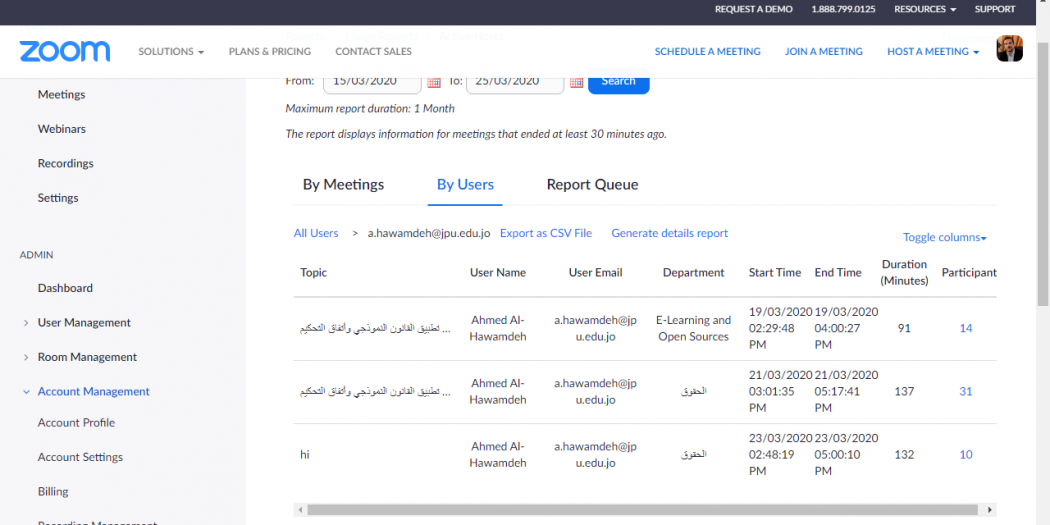Click a.hawamdeh@jpu.edu.jo in the breadcrumb
1050x525 pixels.
pos(429,233)
